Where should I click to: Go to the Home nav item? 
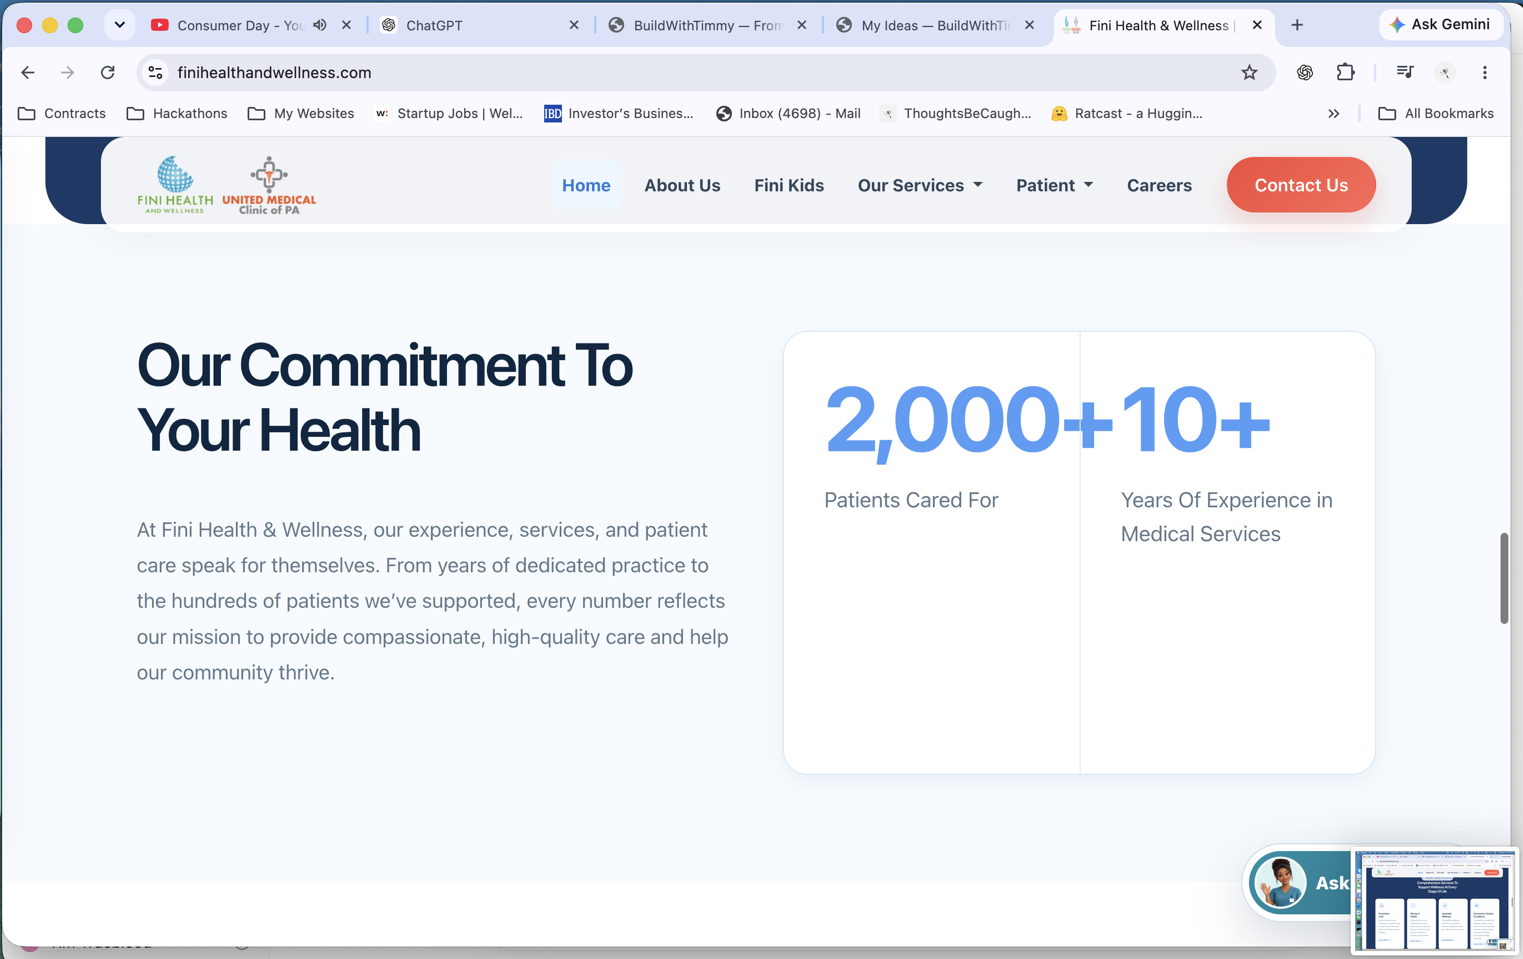click(586, 185)
